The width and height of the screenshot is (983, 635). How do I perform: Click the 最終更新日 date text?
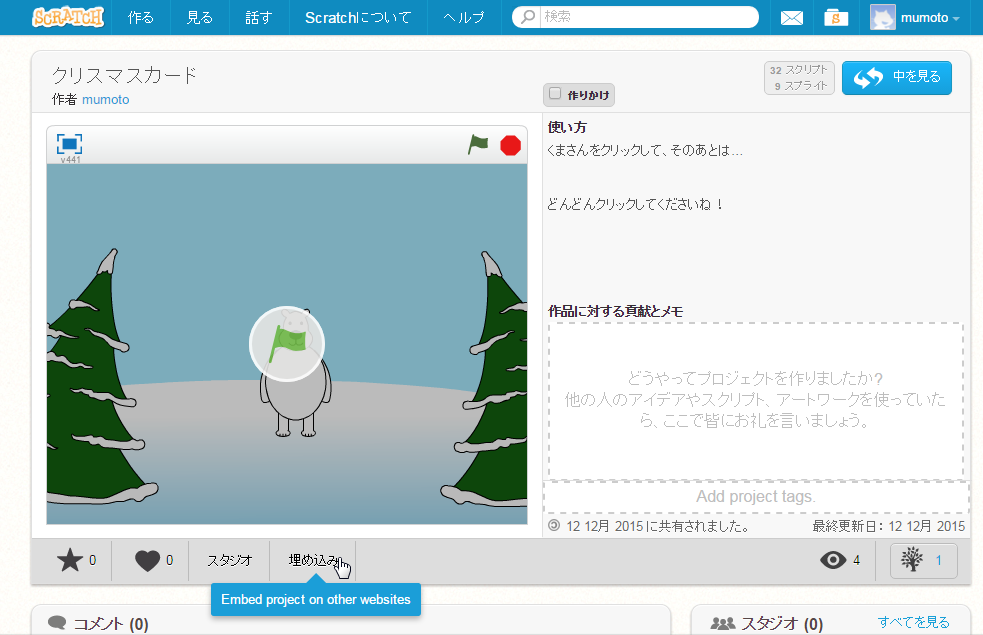(888, 526)
